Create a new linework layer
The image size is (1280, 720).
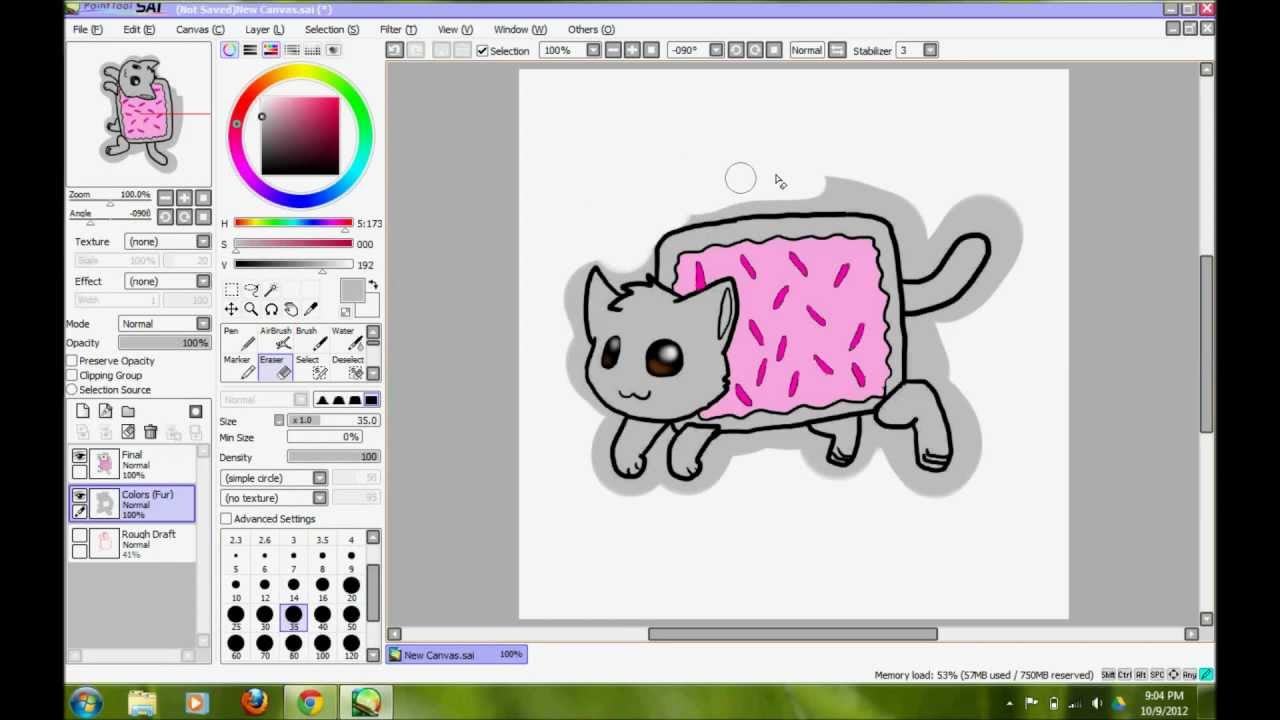pyautogui.click(x=105, y=411)
